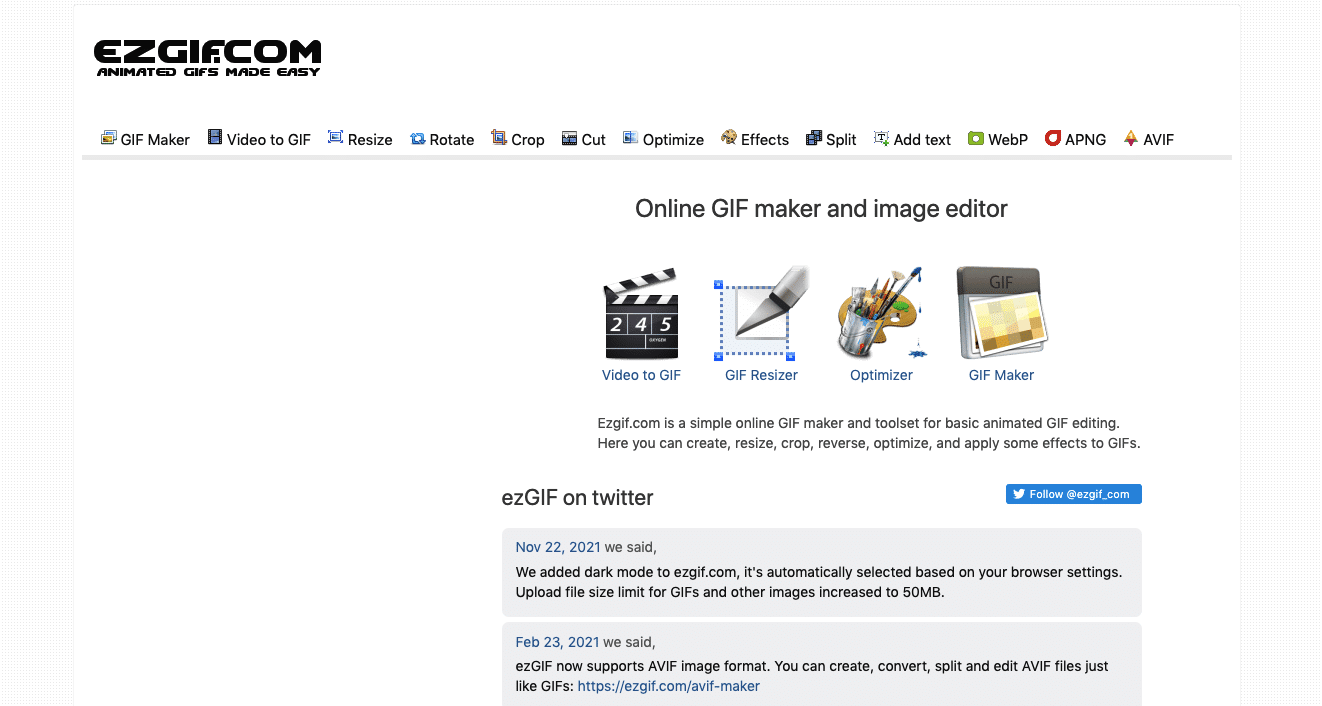Open the Feb 23, 2021 tweet date link
1322x706 pixels.
pos(557,642)
